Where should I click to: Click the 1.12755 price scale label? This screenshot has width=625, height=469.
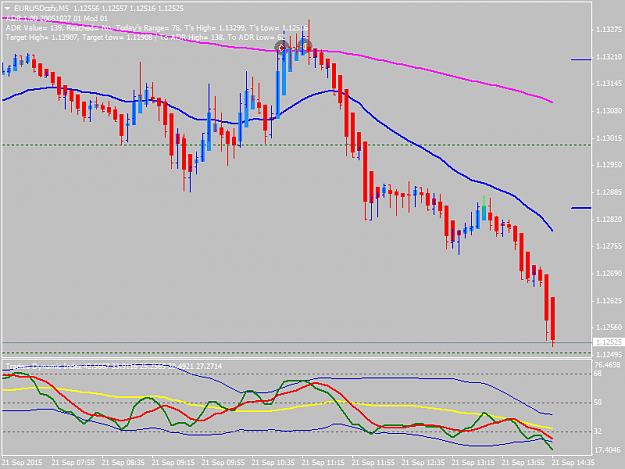pos(609,246)
